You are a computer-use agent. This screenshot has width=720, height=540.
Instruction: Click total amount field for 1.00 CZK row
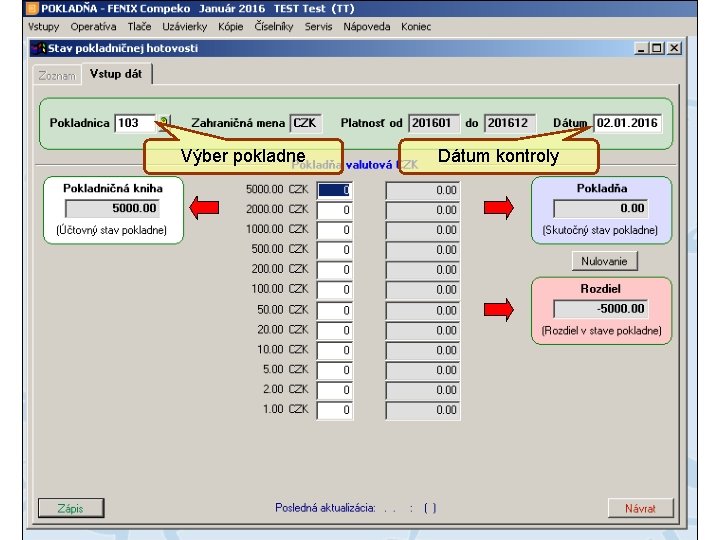click(x=422, y=410)
